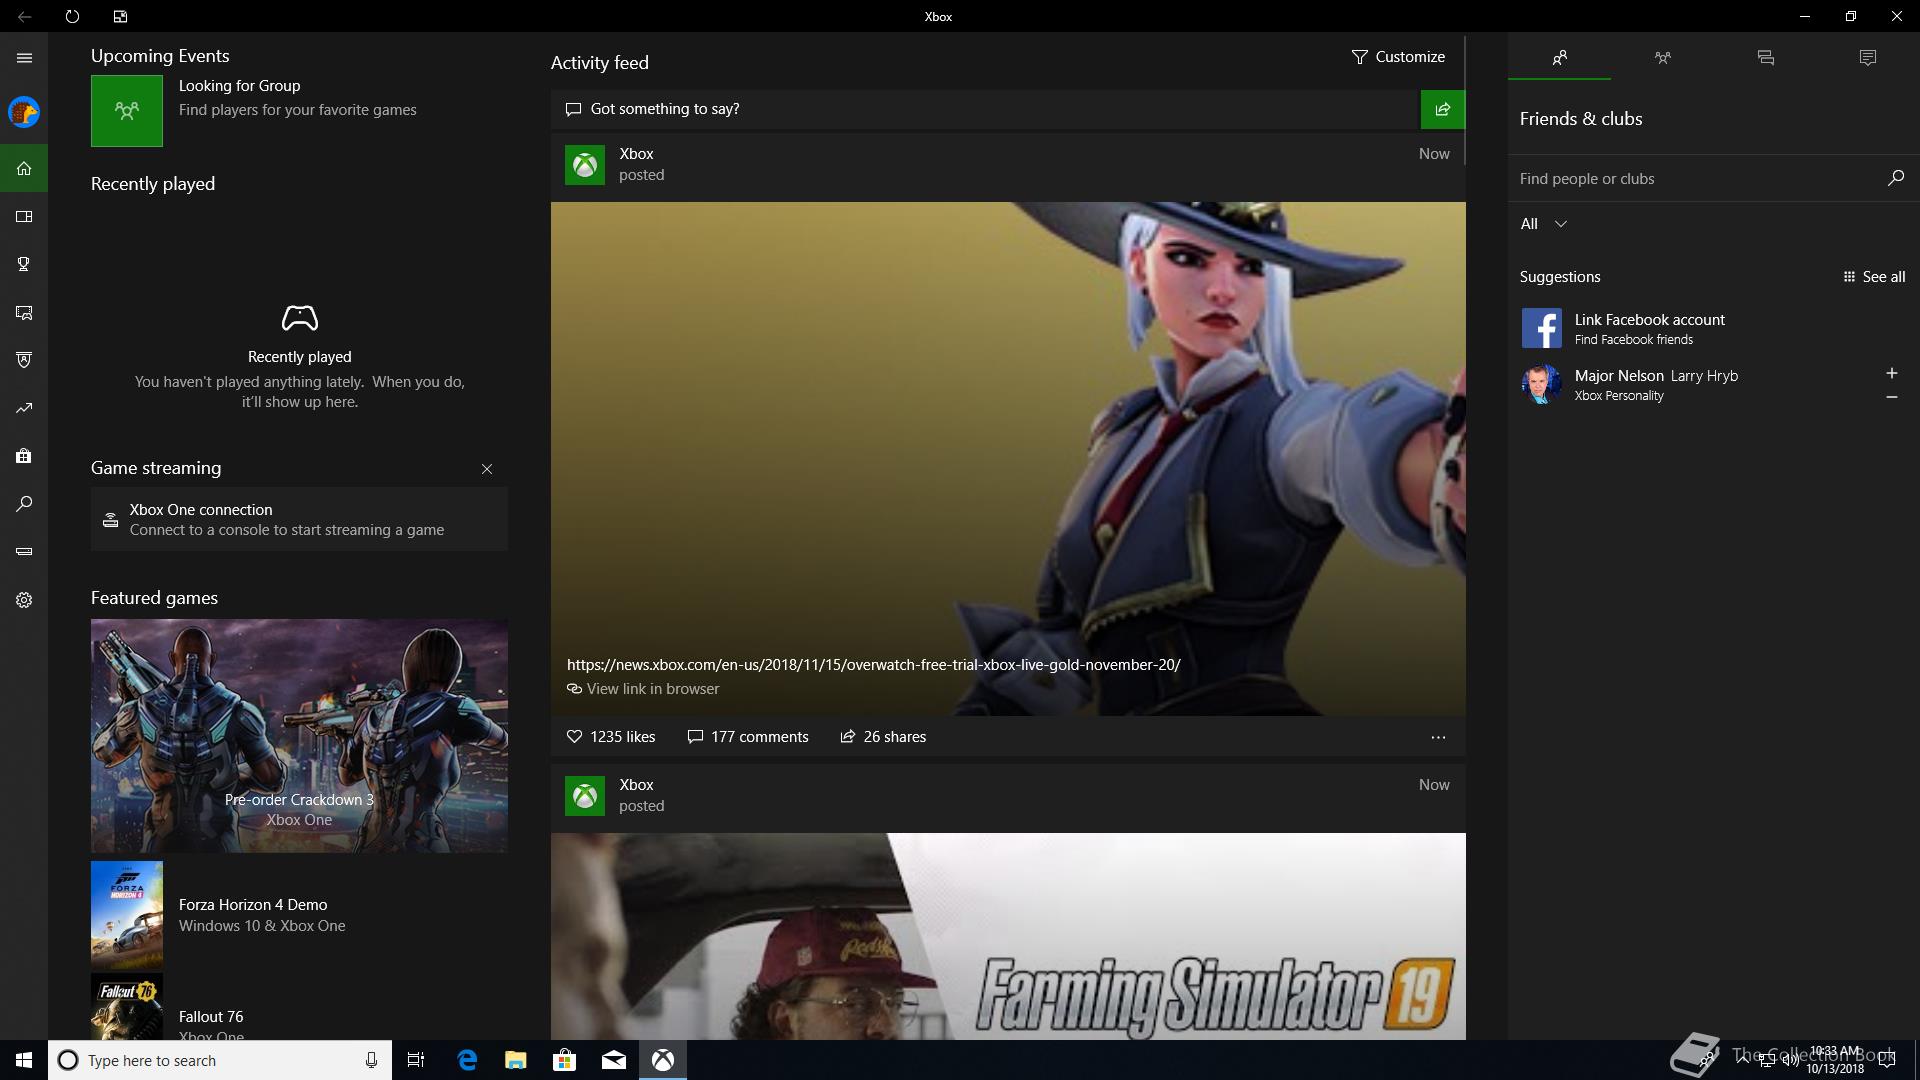This screenshot has width=1920, height=1080.
Task: Click Xbox One connection panel
Action: pyautogui.click(x=299, y=519)
